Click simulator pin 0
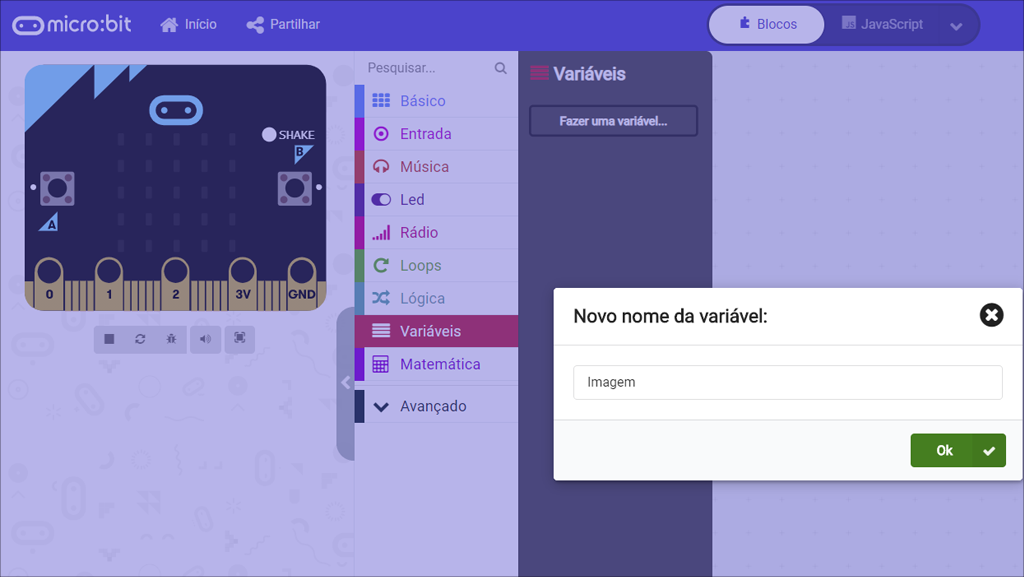 [x=49, y=284]
